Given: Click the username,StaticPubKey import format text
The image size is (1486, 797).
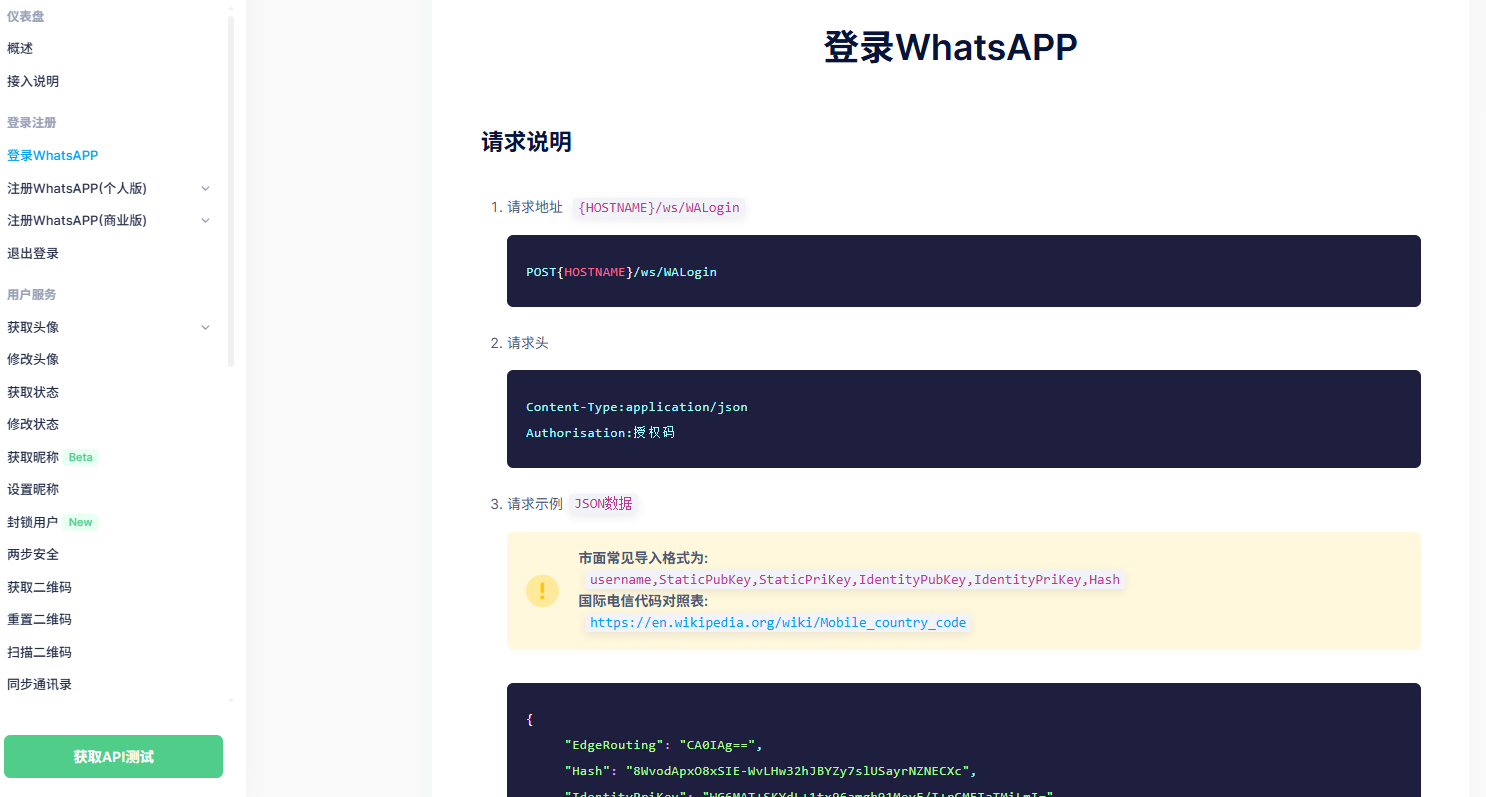Looking at the screenshot, I should 855,579.
